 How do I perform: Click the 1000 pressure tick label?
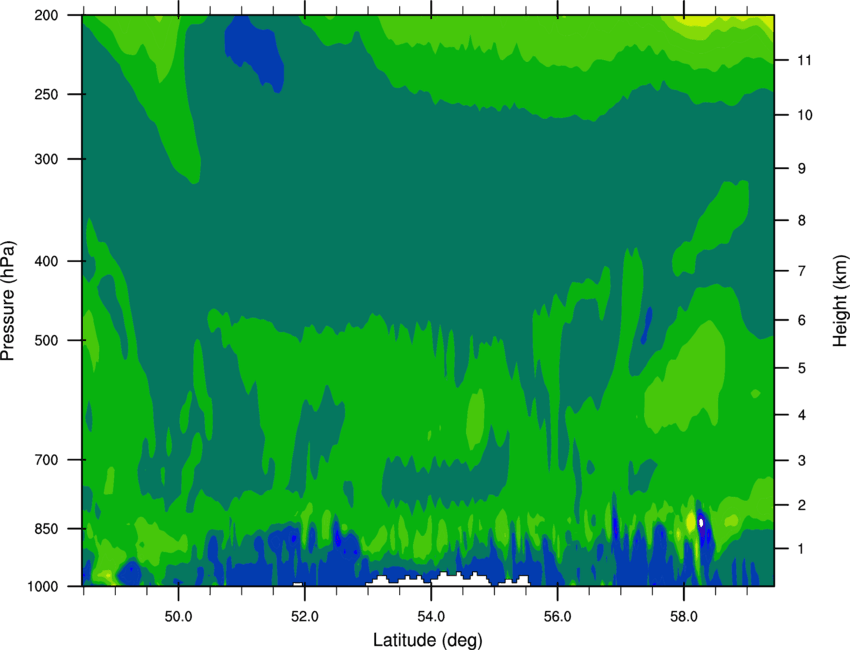point(42,587)
